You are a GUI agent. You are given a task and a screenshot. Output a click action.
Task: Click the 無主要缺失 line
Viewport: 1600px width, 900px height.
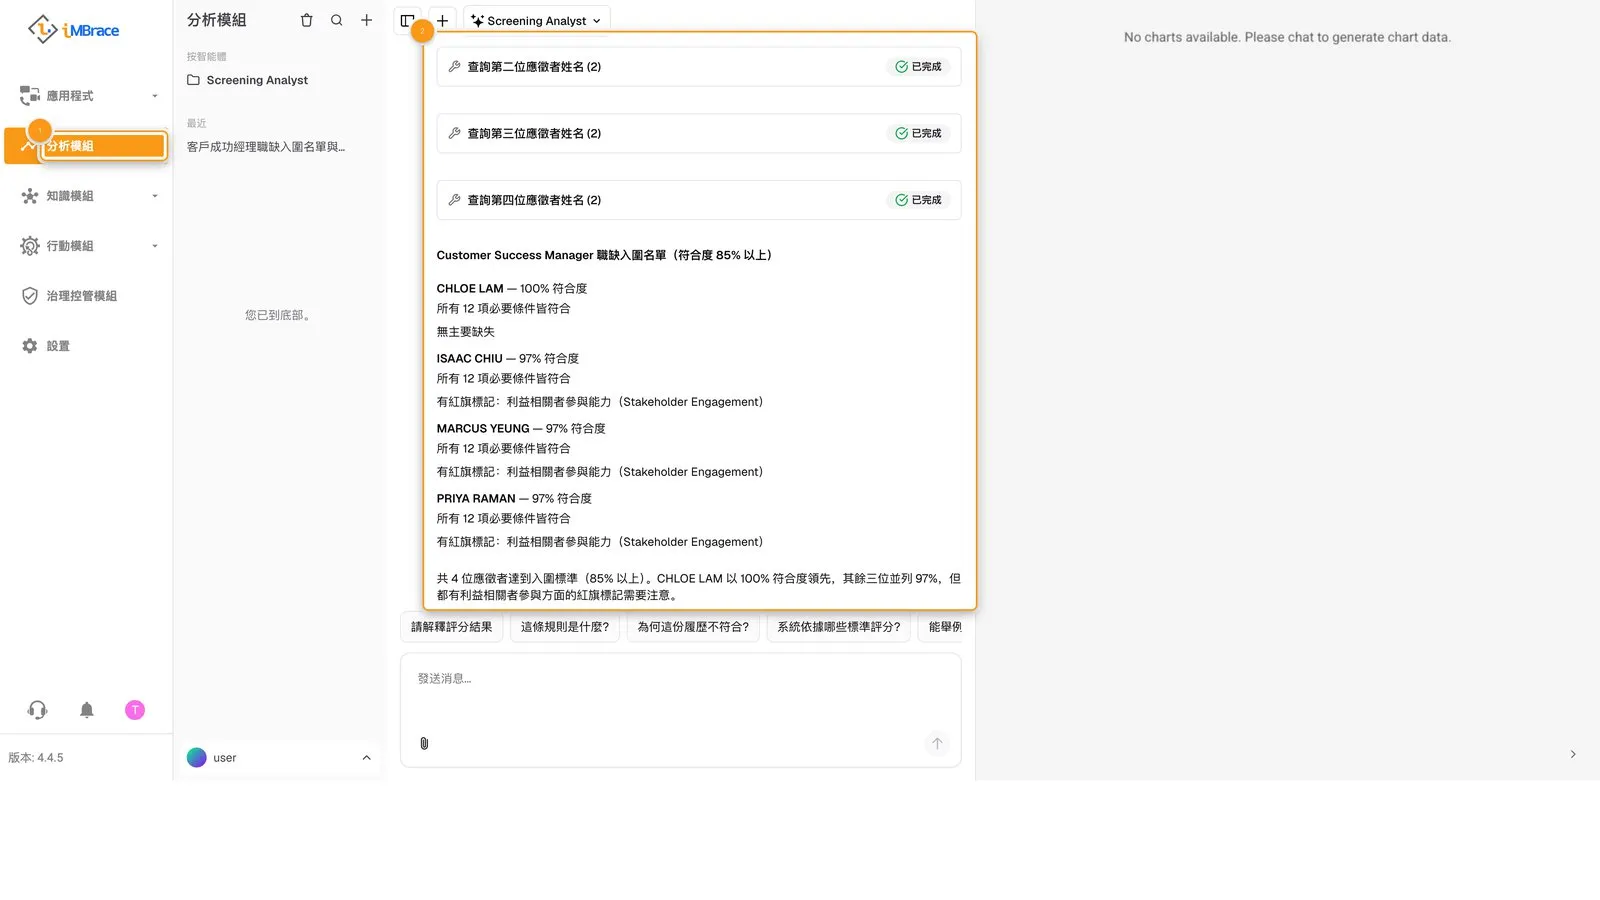tap(466, 331)
